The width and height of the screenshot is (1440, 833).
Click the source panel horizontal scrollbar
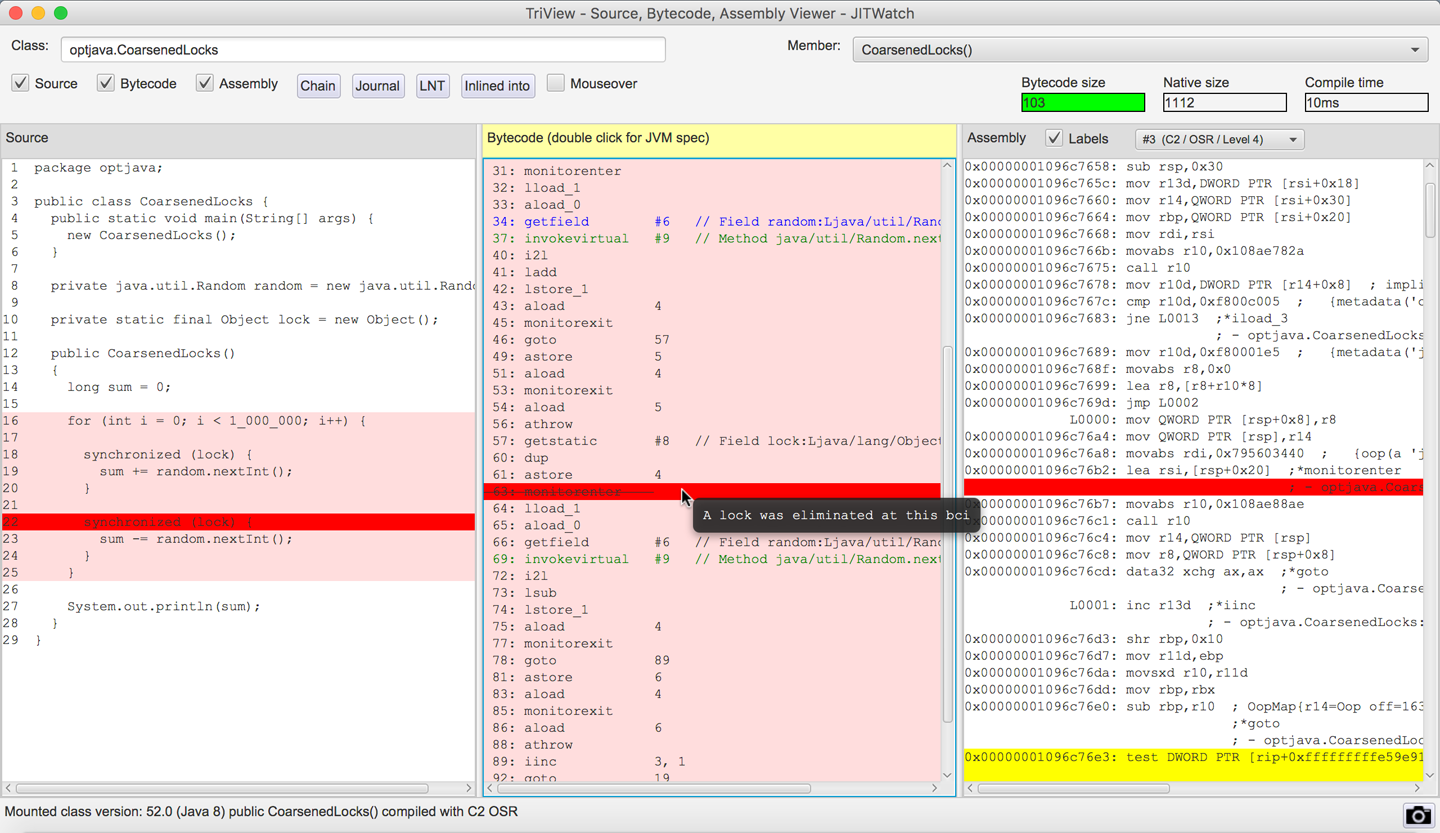point(222,788)
